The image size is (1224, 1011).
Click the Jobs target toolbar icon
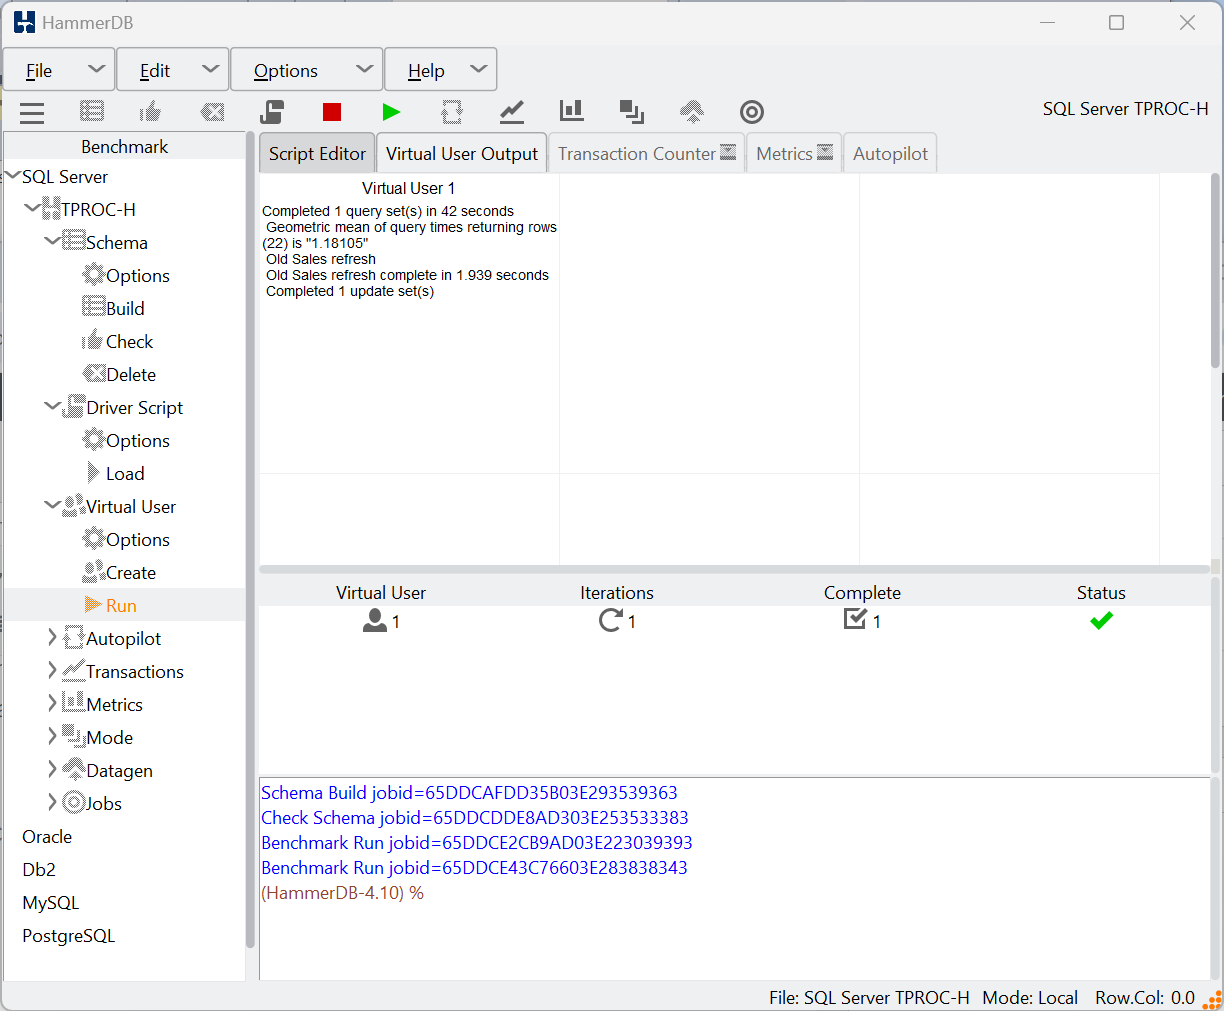pos(752,112)
